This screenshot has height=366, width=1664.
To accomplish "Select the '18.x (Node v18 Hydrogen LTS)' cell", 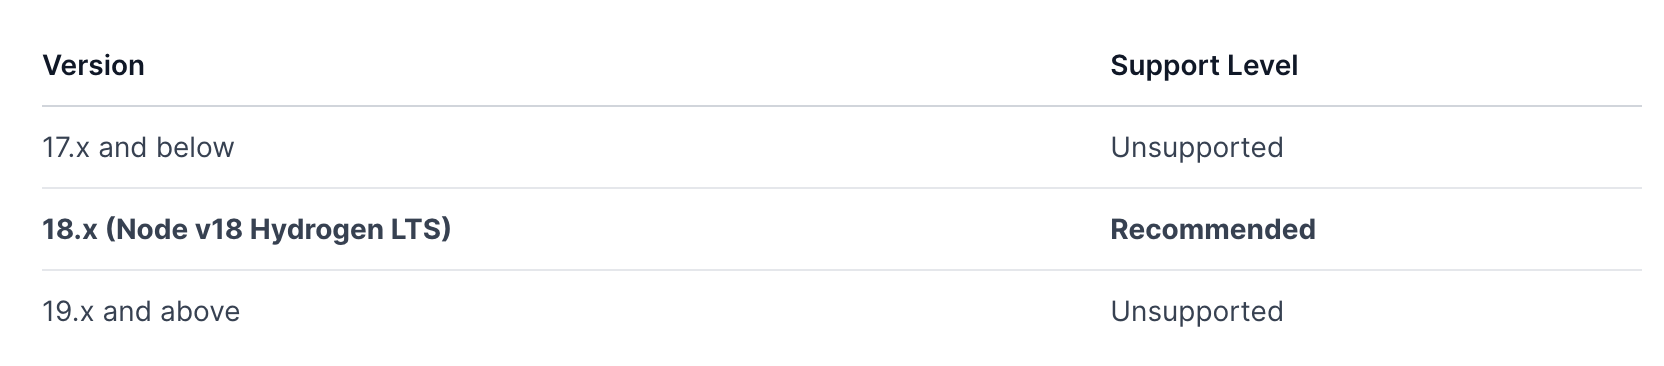I will [246, 230].
